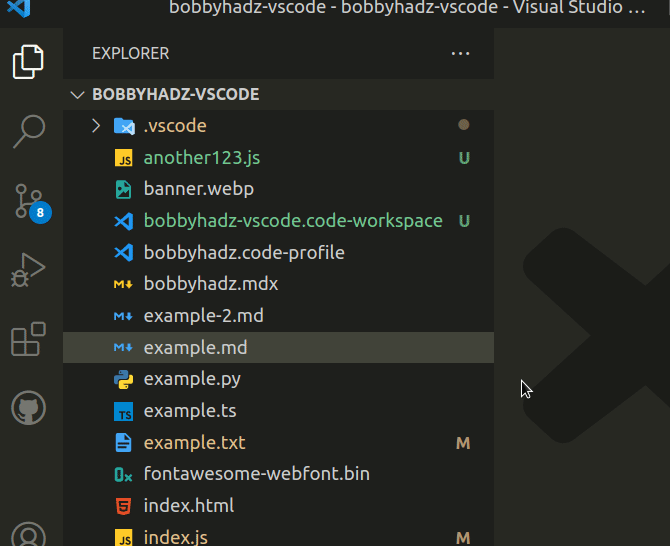
Task: Select index.html in the explorer
Action: pyautogui.click(x=188, y=506)
